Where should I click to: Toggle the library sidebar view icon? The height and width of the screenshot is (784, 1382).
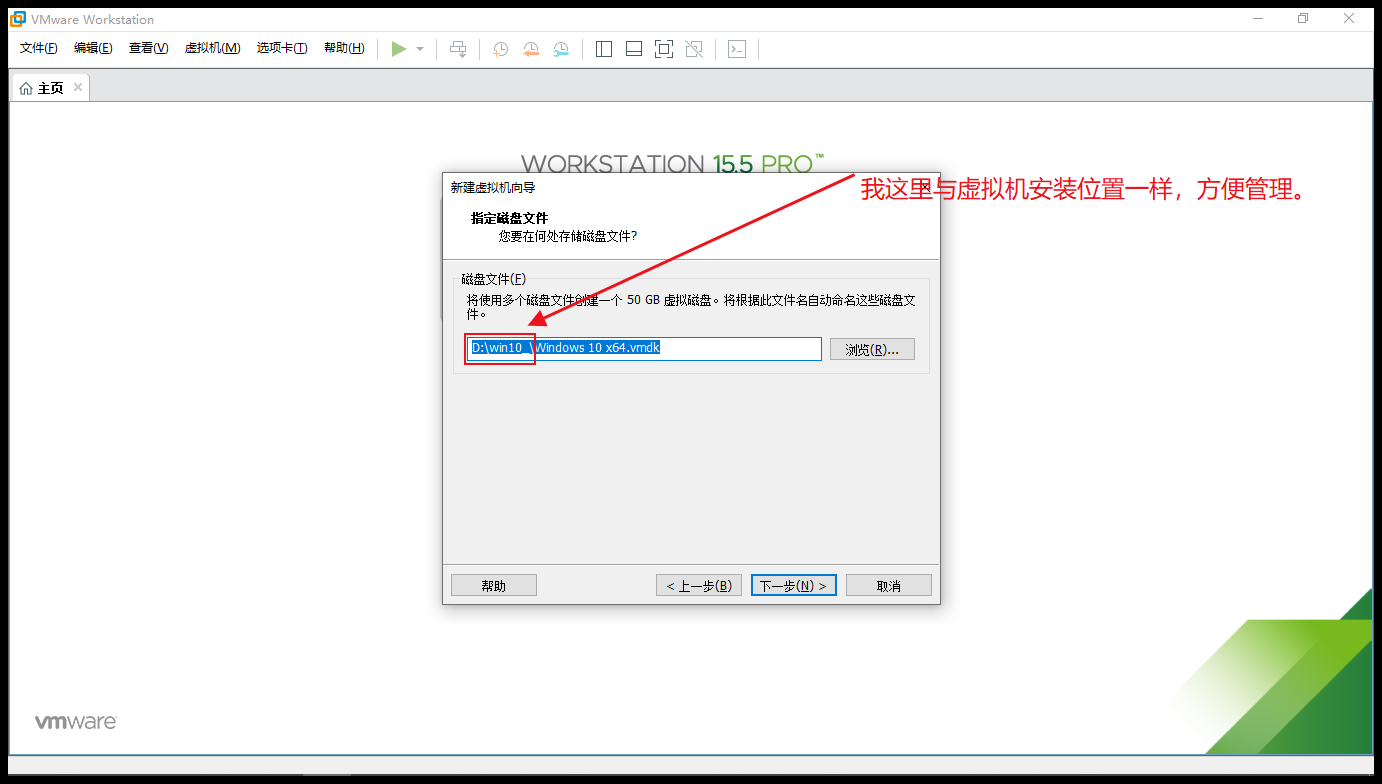pos(604,49)
